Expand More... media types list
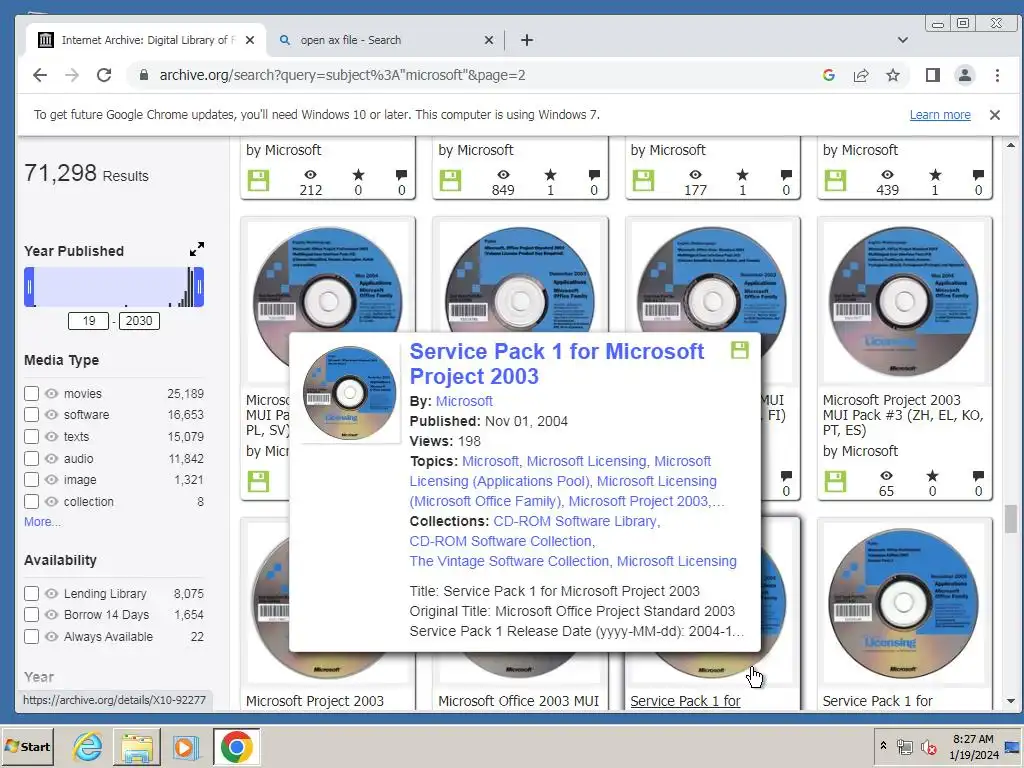Screen dimensions: 1024x768 tap(42, 522)
